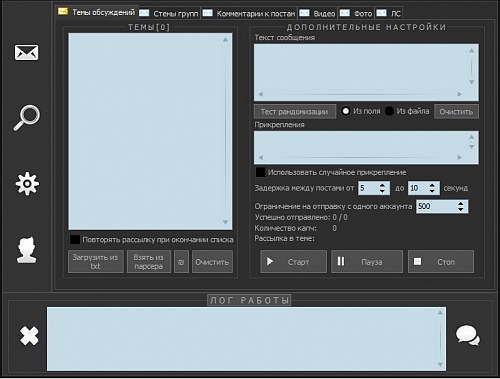
Task: Click down arrow of Лог работы scrollbar
Action: pyautogui.click(x=440, y=365)
